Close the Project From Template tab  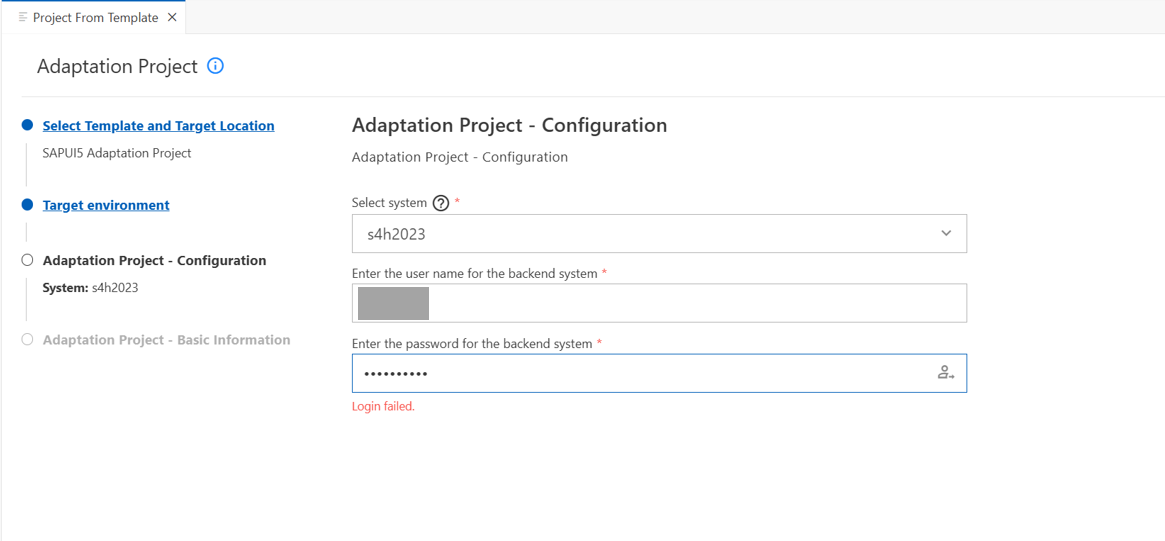tap(172, 17)
